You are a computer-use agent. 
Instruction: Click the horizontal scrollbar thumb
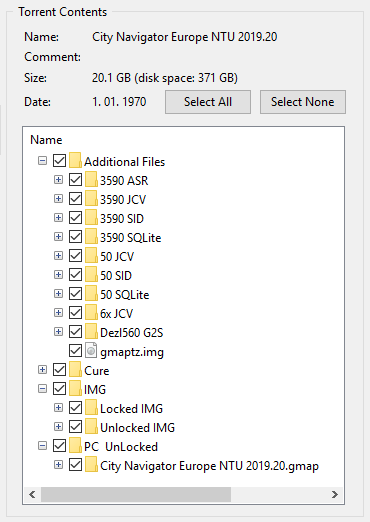click(136, 494)
